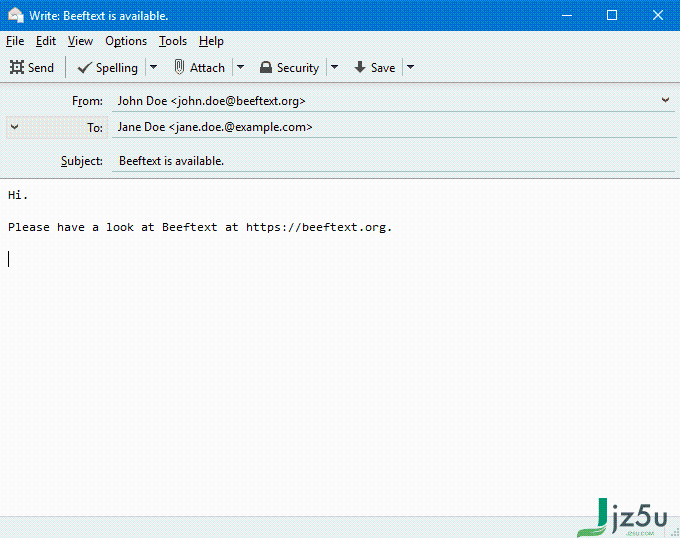Open the Options menu
680x538 pixels.
(x=126, y=41)
